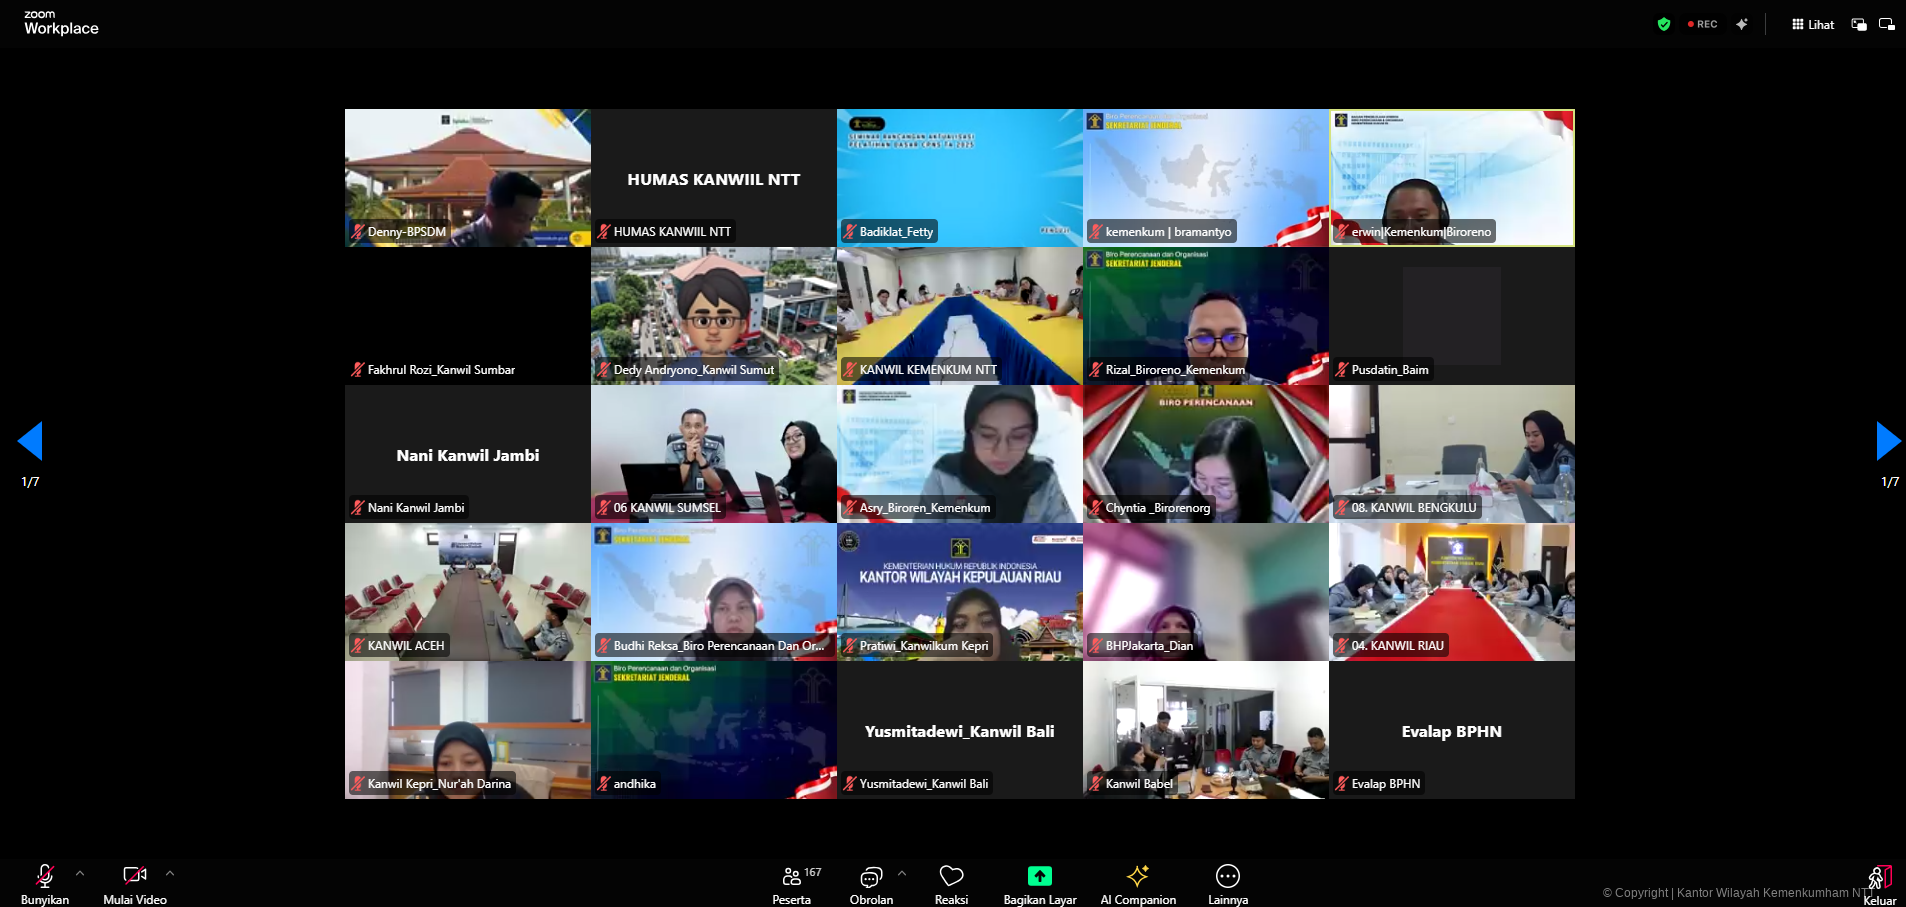Click the REC recording indicator
This screenshot has height=907, width=1906.
(1703, 24)
